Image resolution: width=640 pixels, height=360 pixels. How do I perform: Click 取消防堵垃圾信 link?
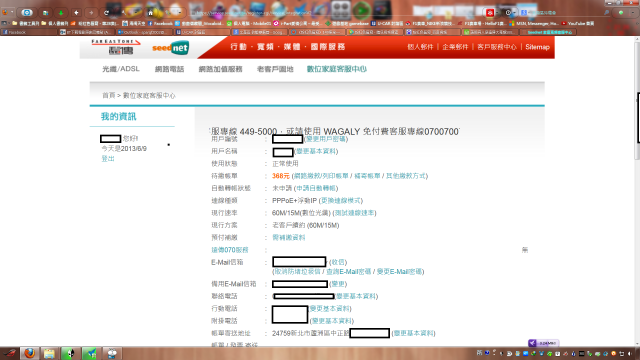click(298, 271)
